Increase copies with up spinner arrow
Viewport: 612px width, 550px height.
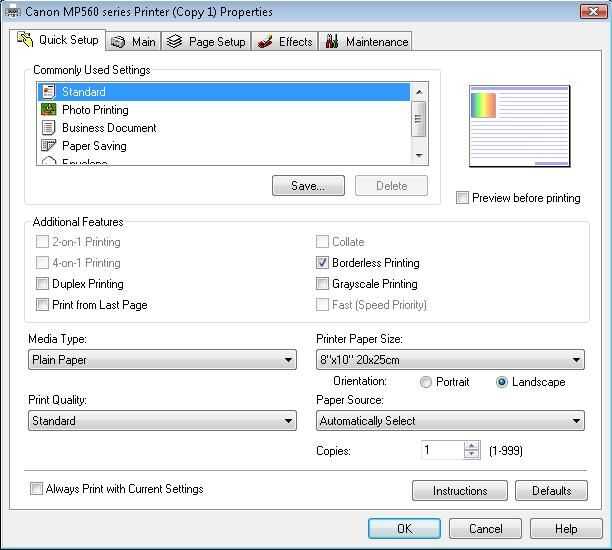tap(472, 446)
